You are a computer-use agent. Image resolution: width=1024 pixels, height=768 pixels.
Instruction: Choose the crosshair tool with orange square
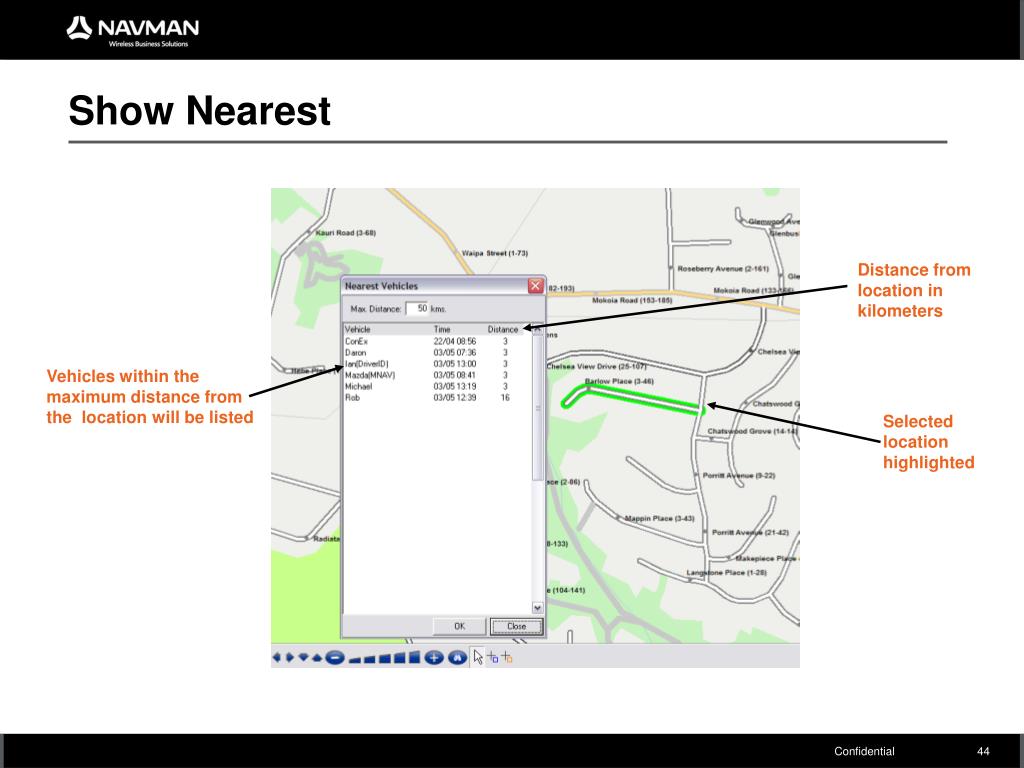click(x=507, y=658)
